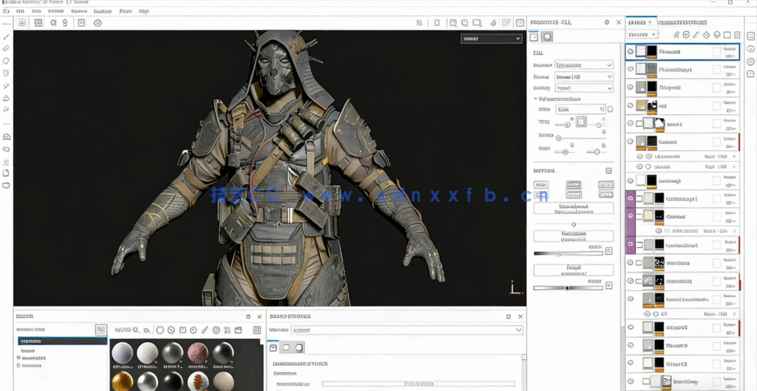Toggle visibility of the tan-thumbnail layer
The width and height of the screenshot is (757, 391).
point(631,105)
